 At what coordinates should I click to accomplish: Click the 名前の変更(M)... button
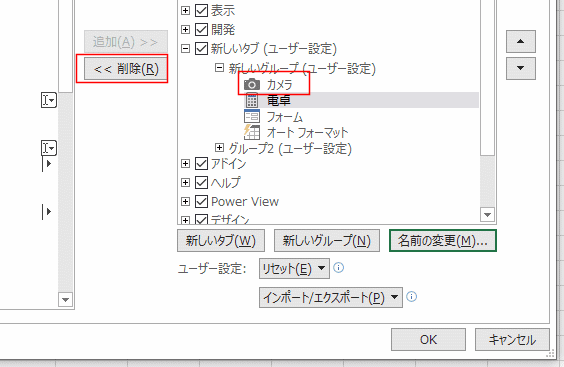[x=443, y=241]
